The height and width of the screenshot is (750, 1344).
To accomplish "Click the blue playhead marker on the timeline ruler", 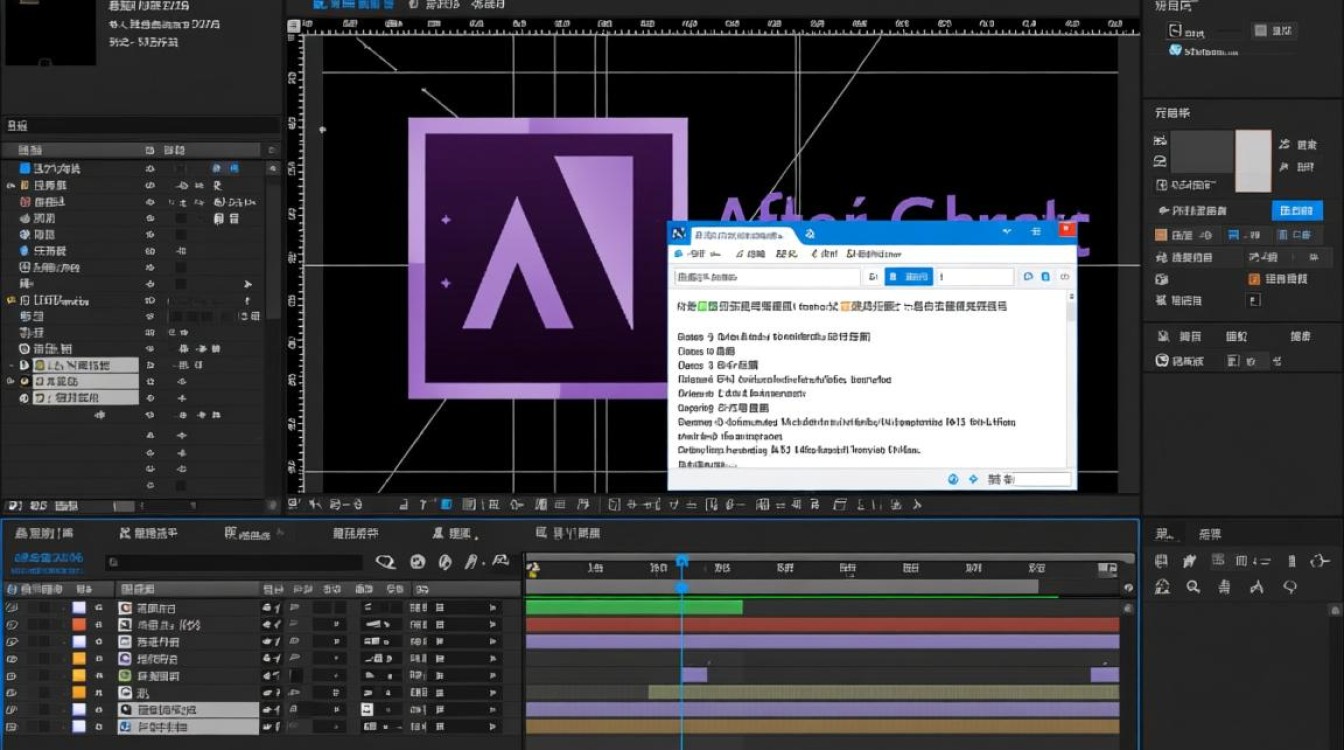I will 682,562.
